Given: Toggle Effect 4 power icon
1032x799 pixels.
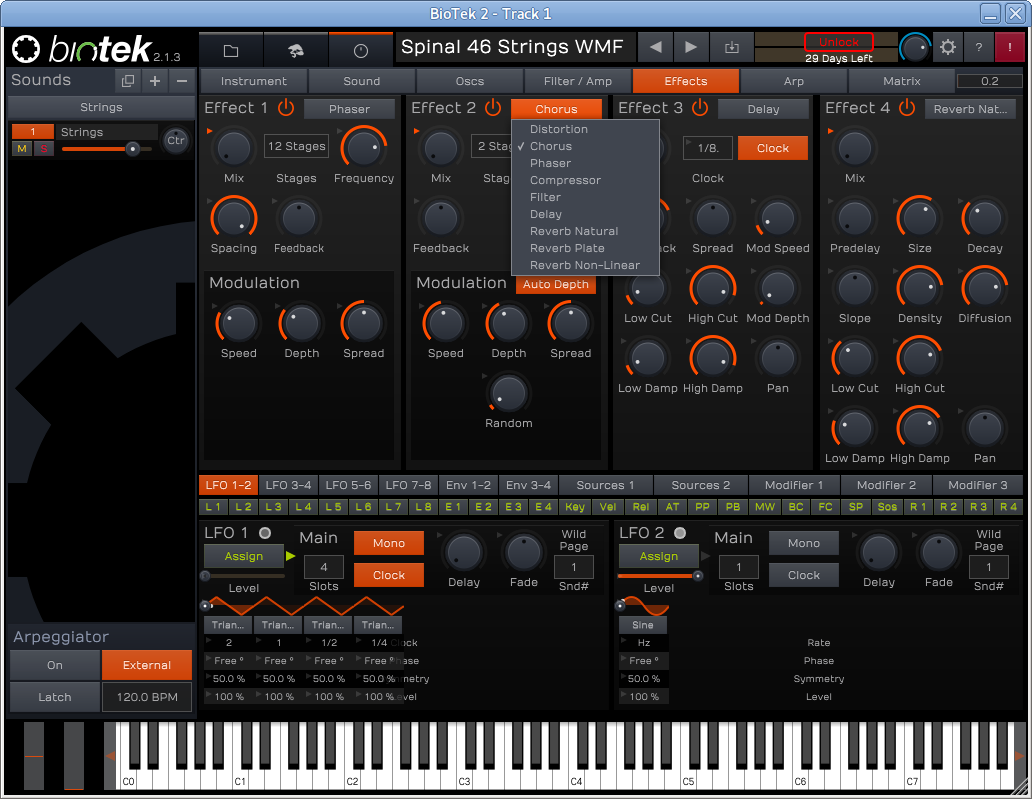Looking at the screenshot, I should point(907,108).
